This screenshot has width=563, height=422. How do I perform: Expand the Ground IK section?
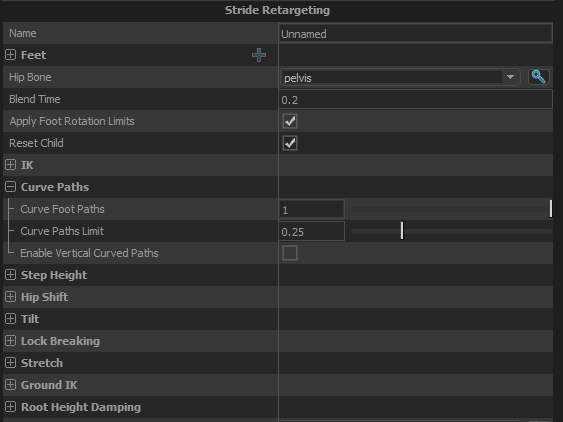point(11,385)
